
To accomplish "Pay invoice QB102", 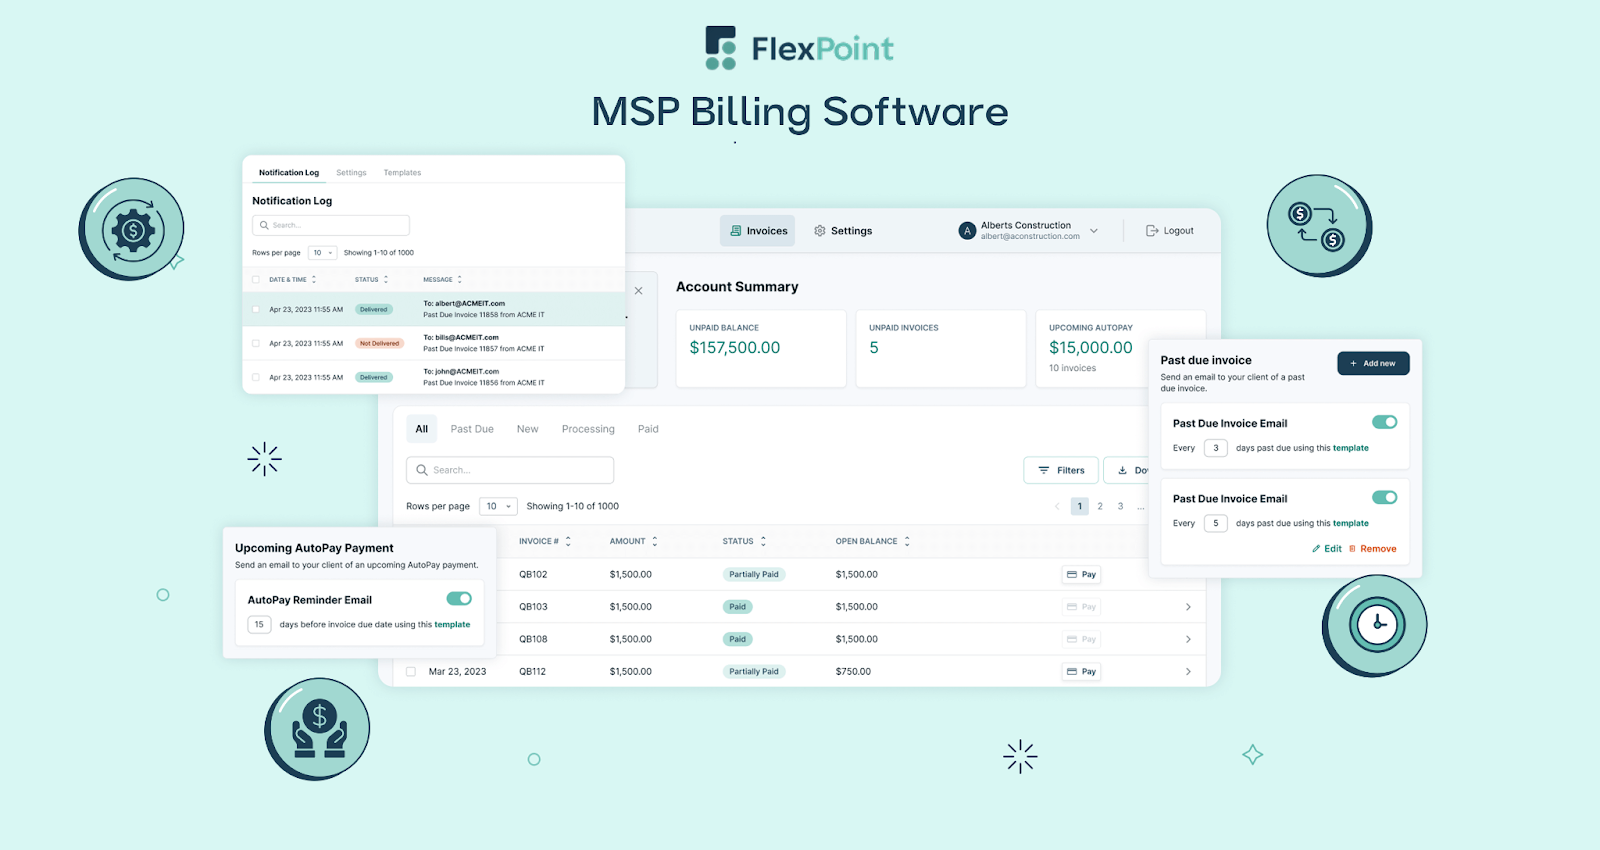I will [x=1081, y=575].
